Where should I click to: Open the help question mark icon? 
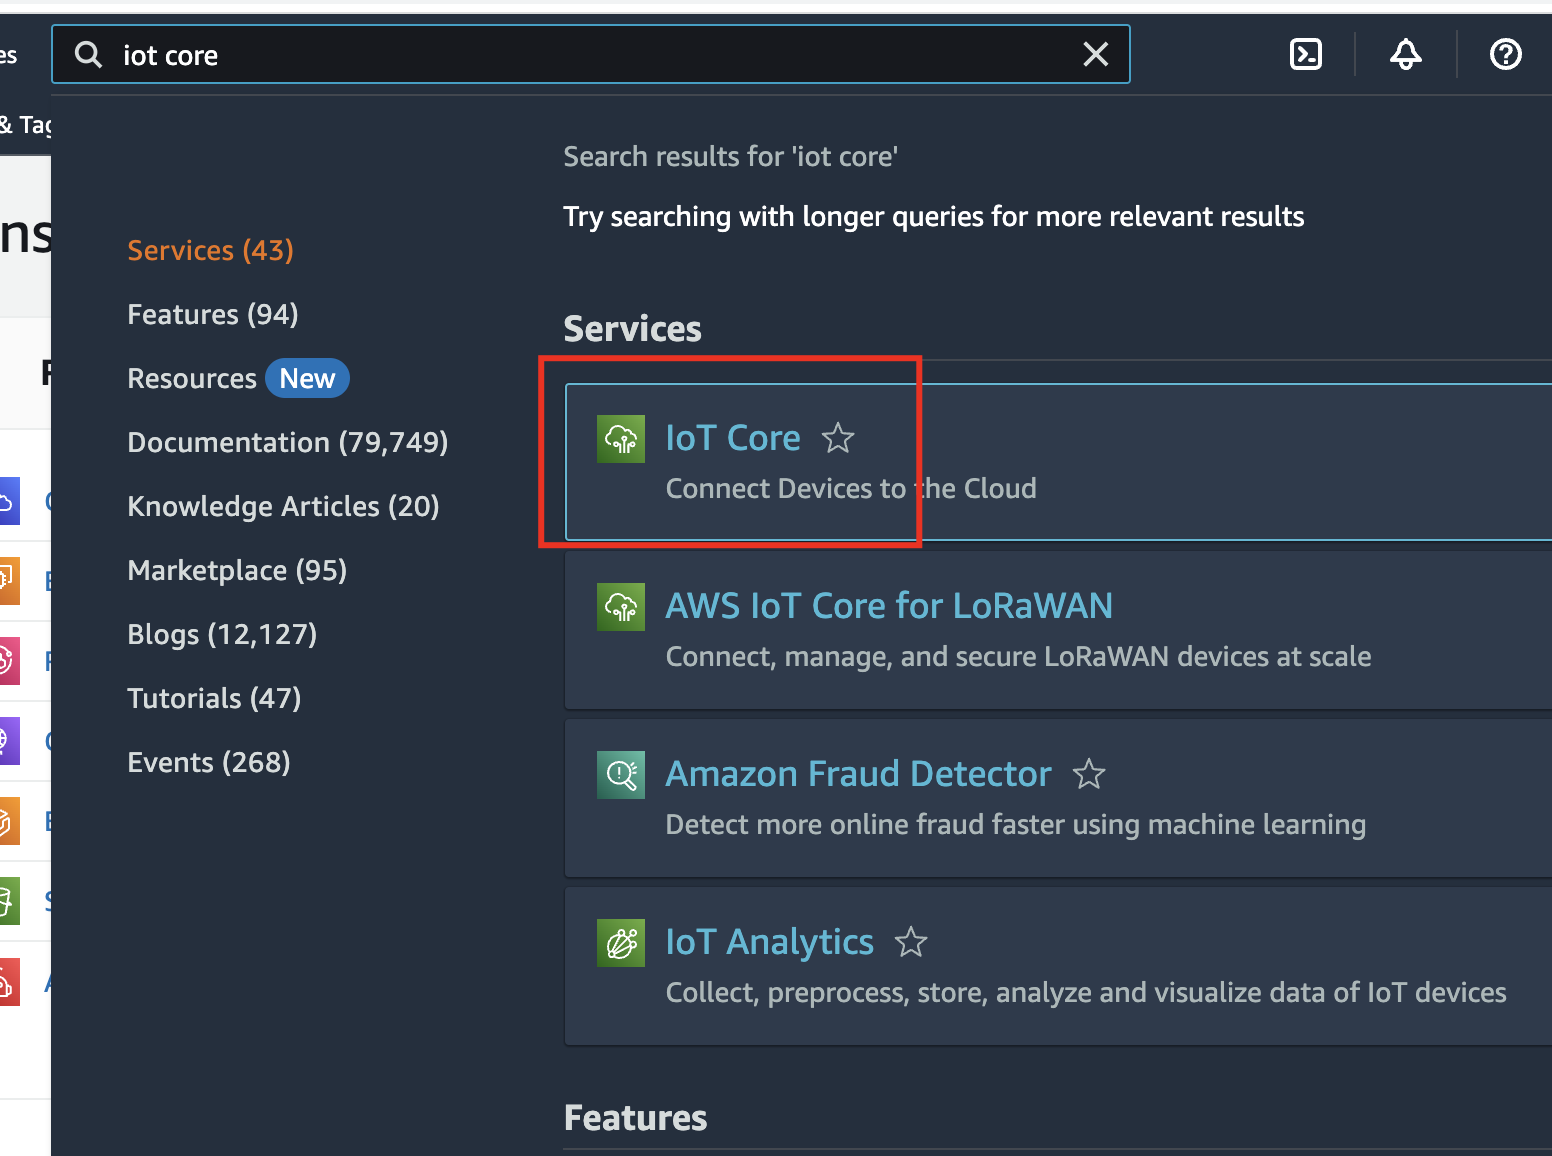click(1505, 54)
